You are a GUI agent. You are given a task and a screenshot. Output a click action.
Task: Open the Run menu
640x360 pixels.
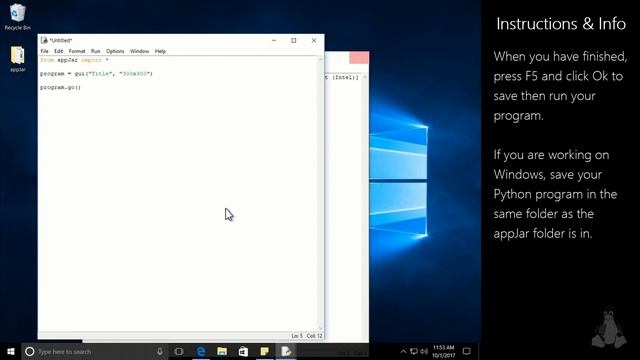pos(96,51)
